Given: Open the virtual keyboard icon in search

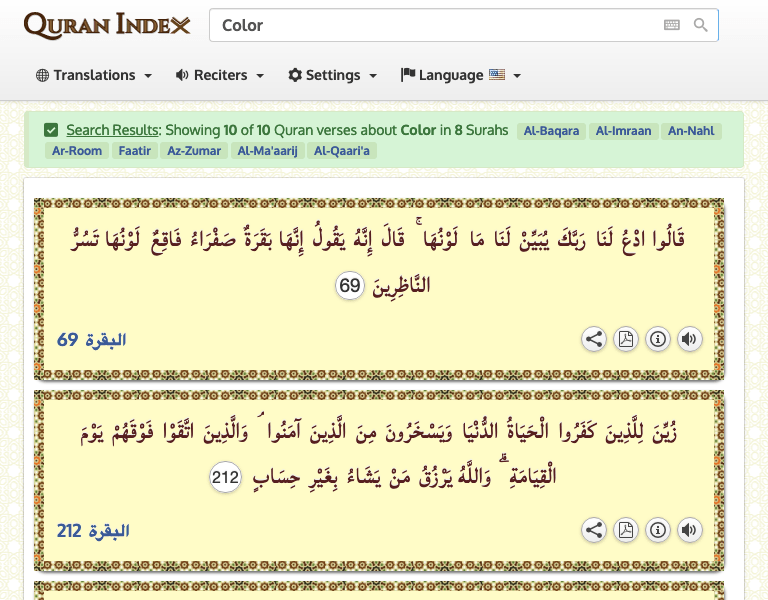Looking at the screenshot, I should click(672, 25).
